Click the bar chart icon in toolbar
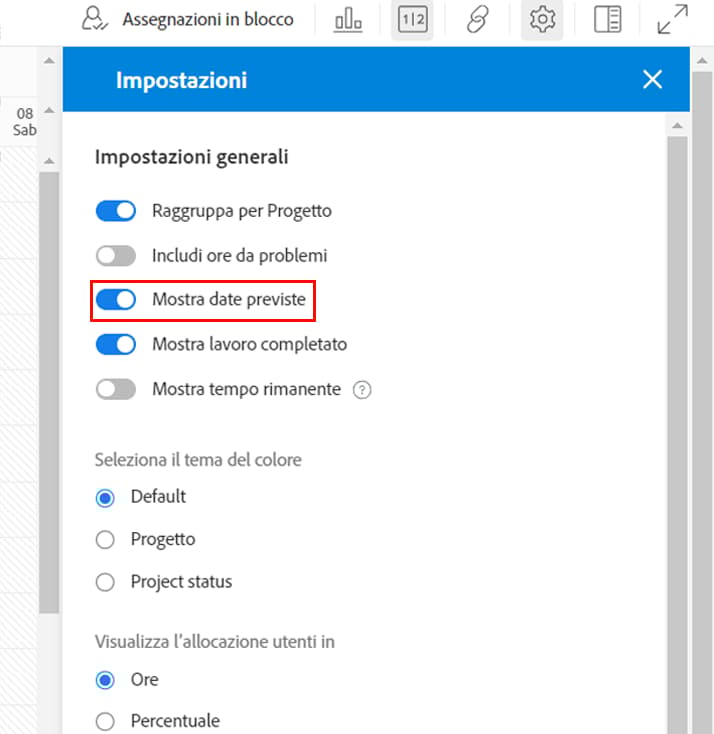The height and width of the screenshot is (734, 714). tap(347, 20)
